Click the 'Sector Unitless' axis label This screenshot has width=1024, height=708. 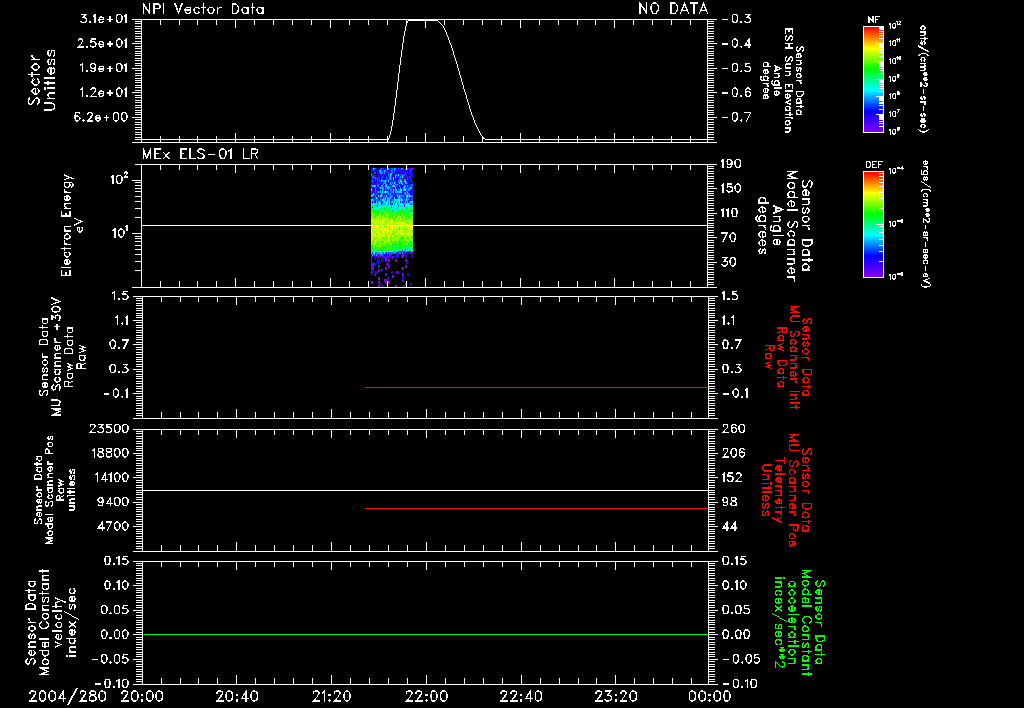(42, 80)
